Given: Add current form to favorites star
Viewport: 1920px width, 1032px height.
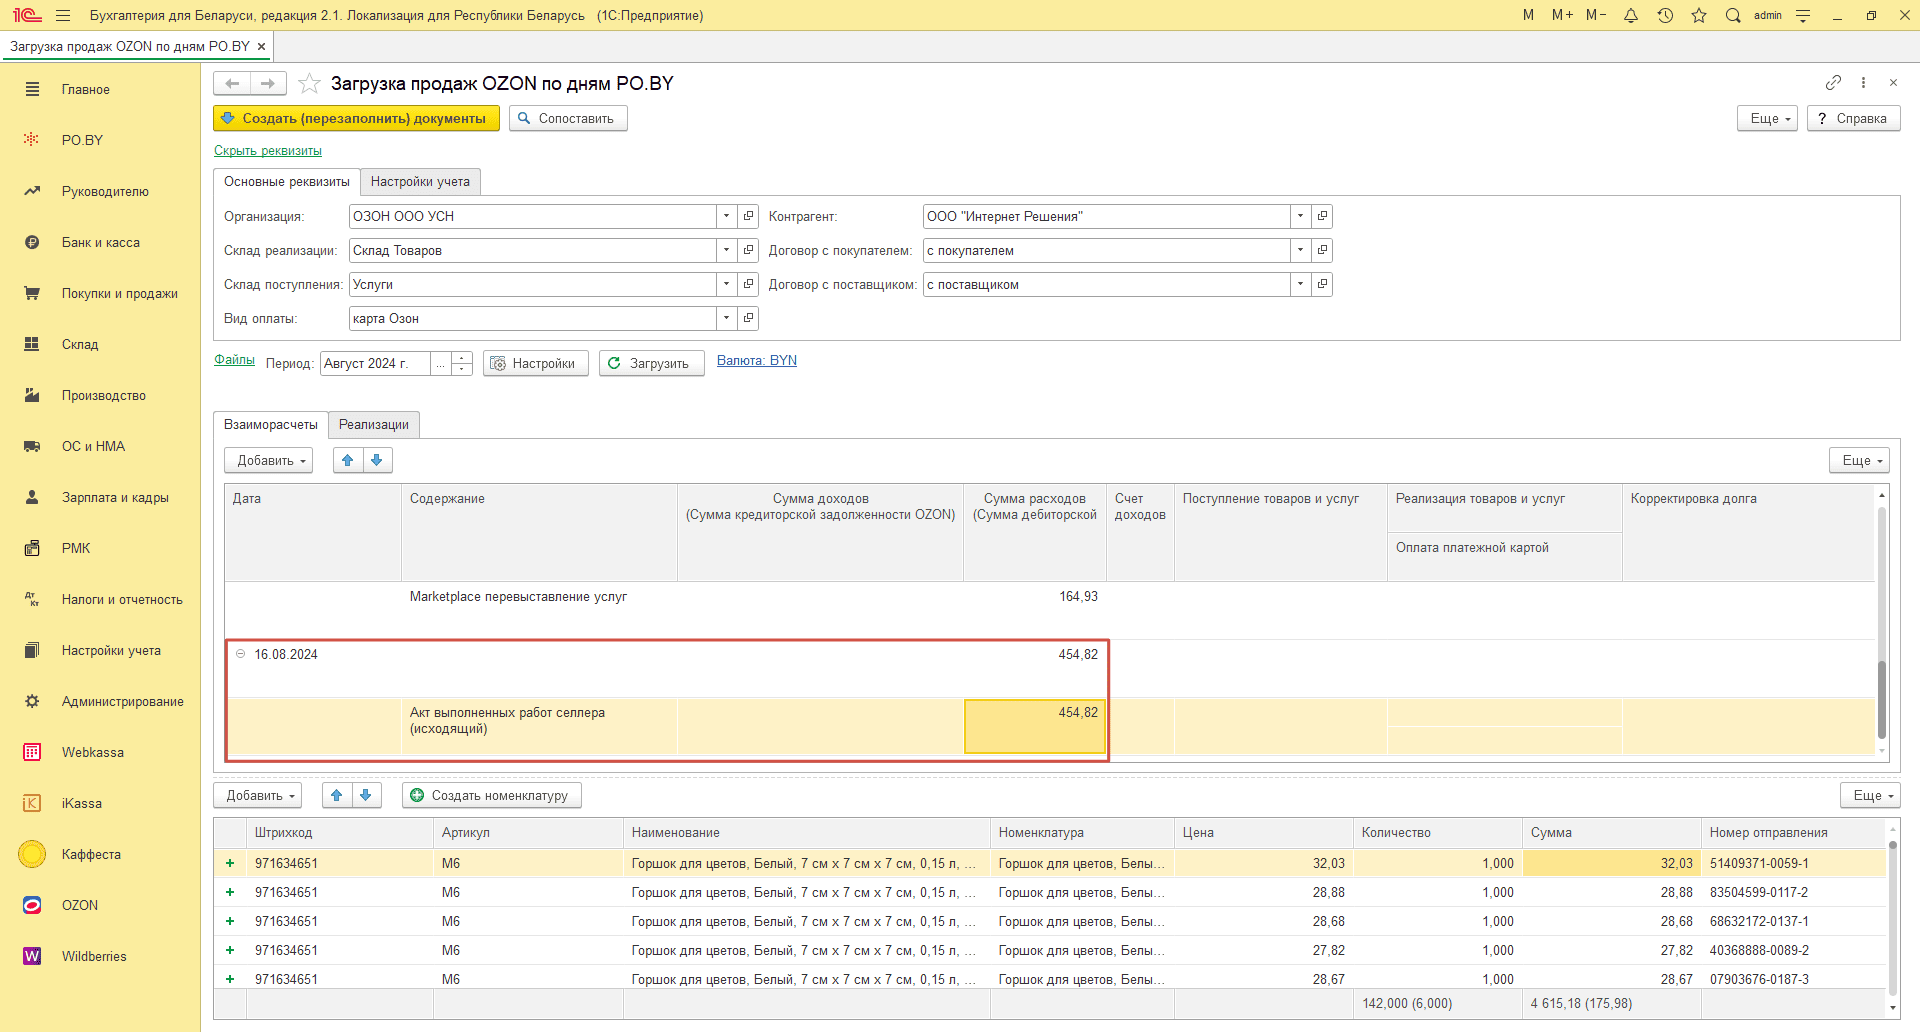Looking at the screenshot, I should tap(309, 84).
